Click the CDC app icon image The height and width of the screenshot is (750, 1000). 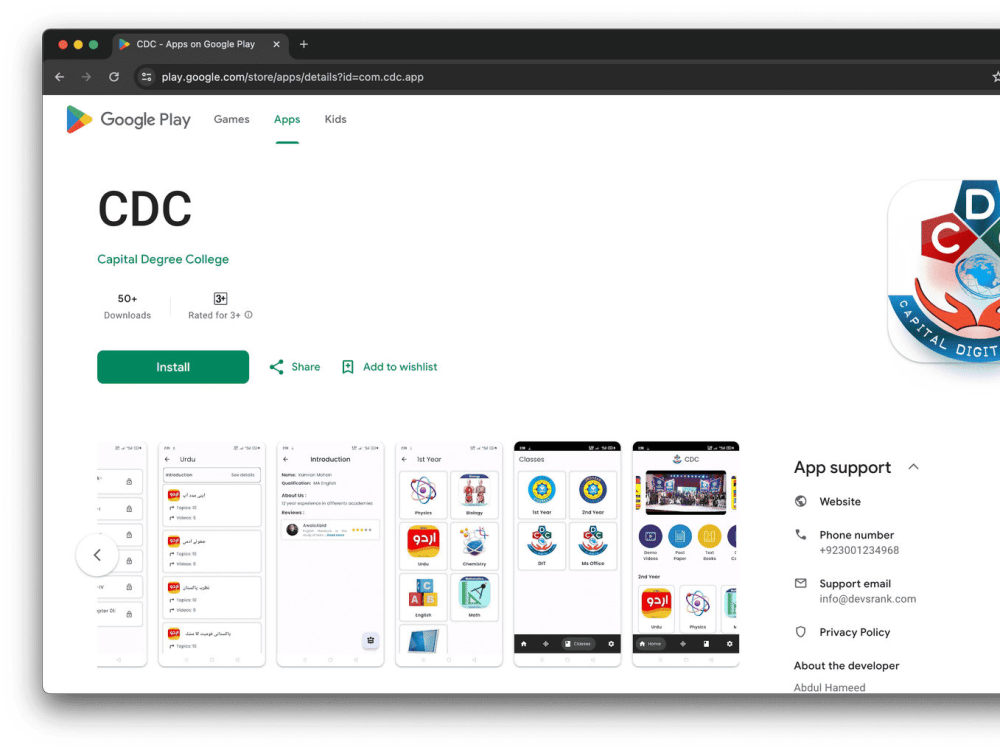tap(944, 271)
